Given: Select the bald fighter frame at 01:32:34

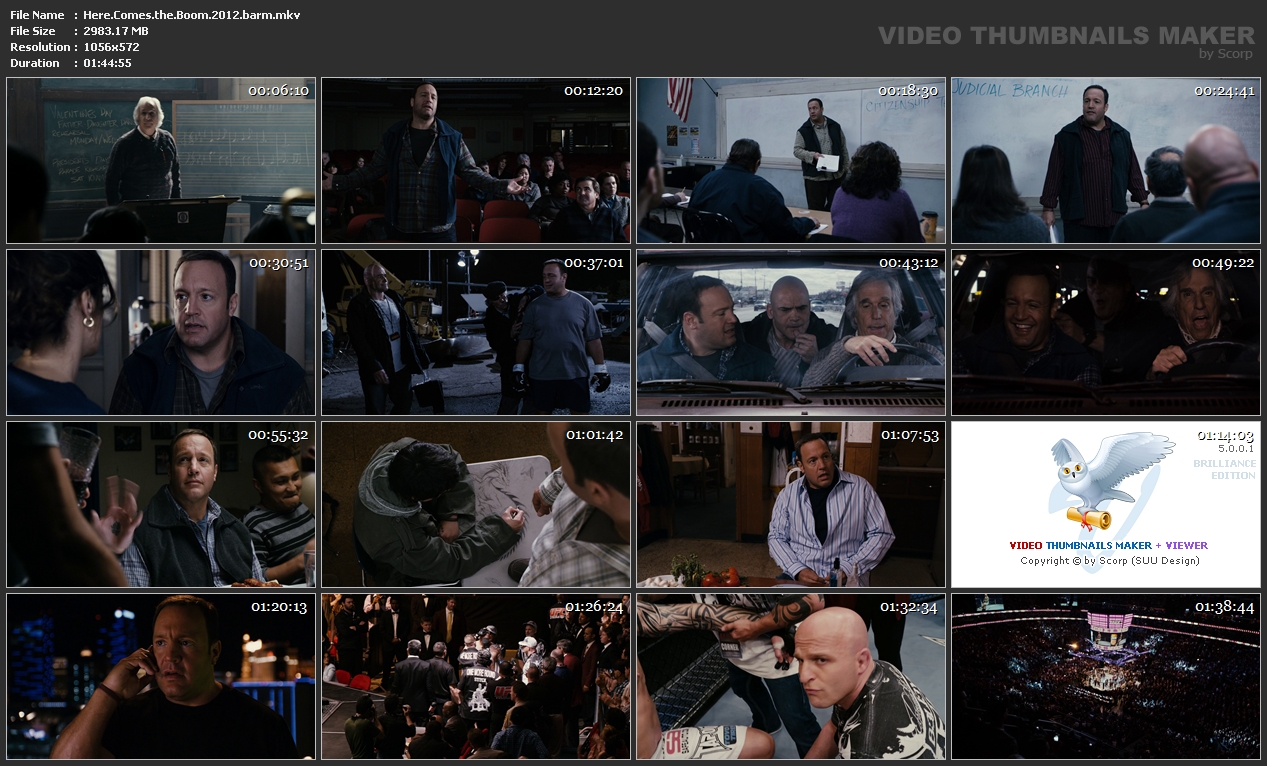Looking at the screenshot, I should (791, 676).
